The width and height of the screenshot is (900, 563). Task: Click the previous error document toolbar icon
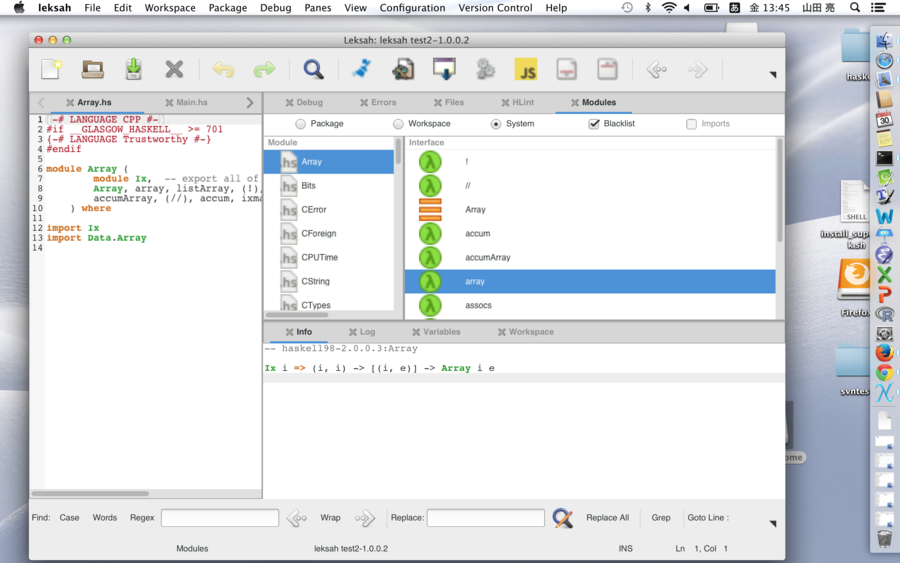click(607, 69)
